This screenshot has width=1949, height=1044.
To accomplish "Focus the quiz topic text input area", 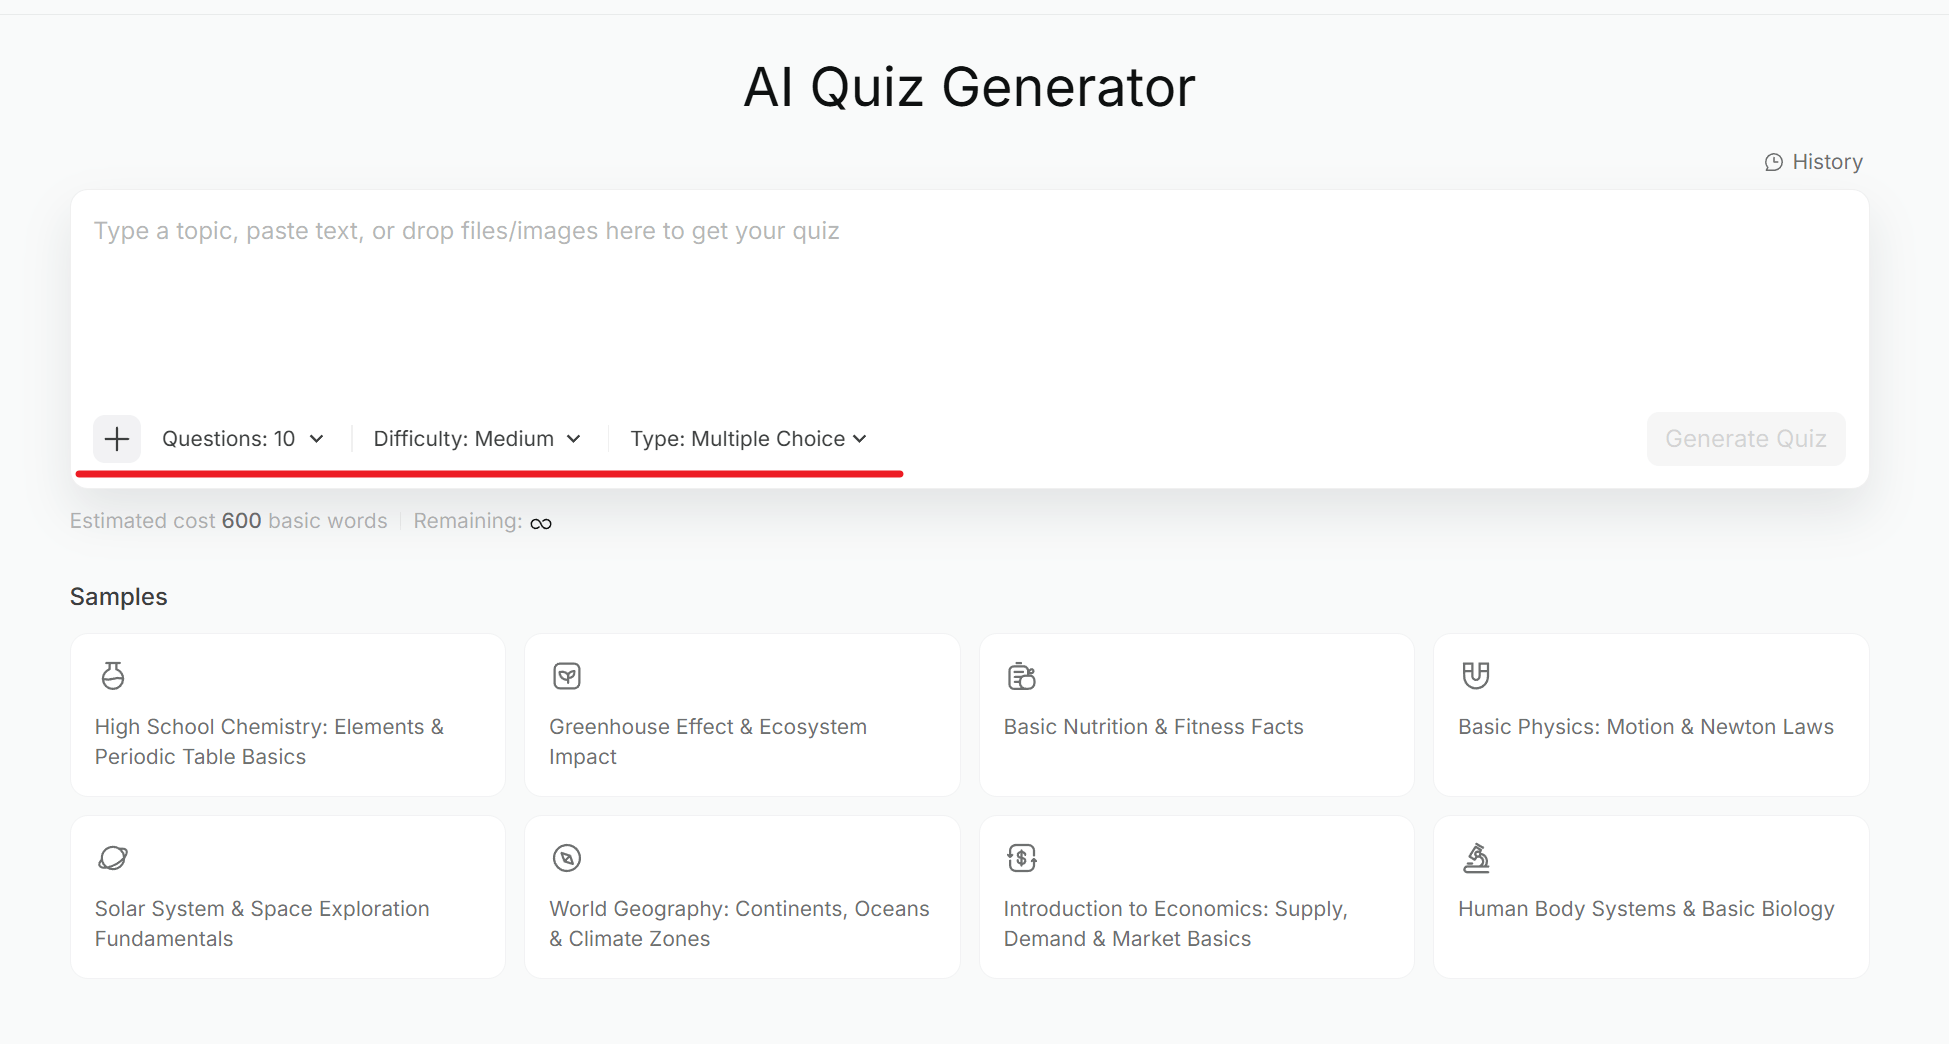I will 969,300.
